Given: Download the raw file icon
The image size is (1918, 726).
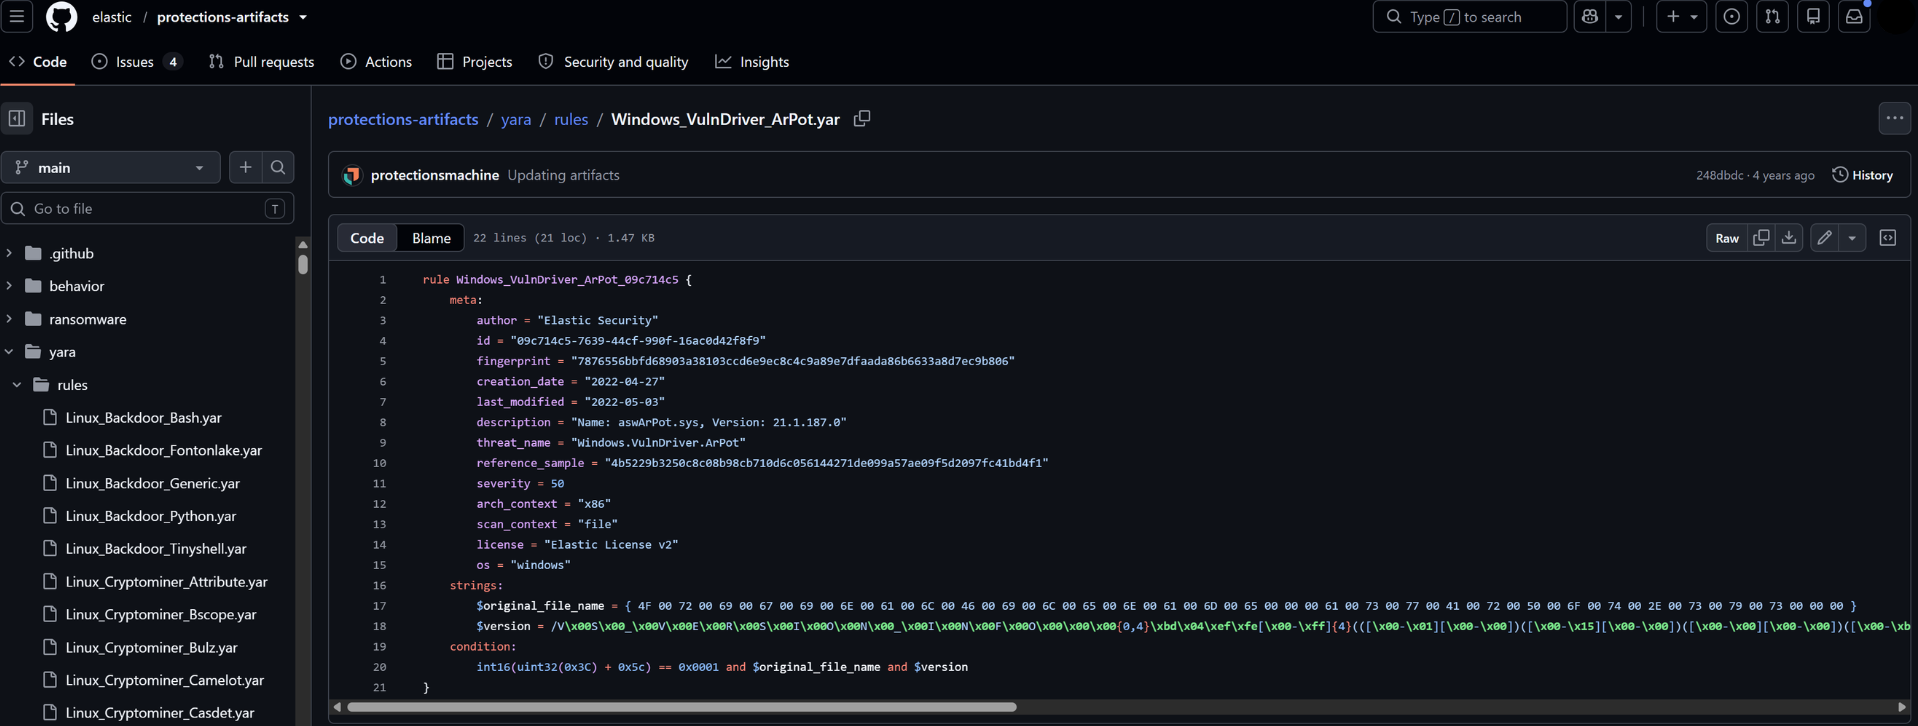Looking at the screenshot, I should coord(1789,238).
